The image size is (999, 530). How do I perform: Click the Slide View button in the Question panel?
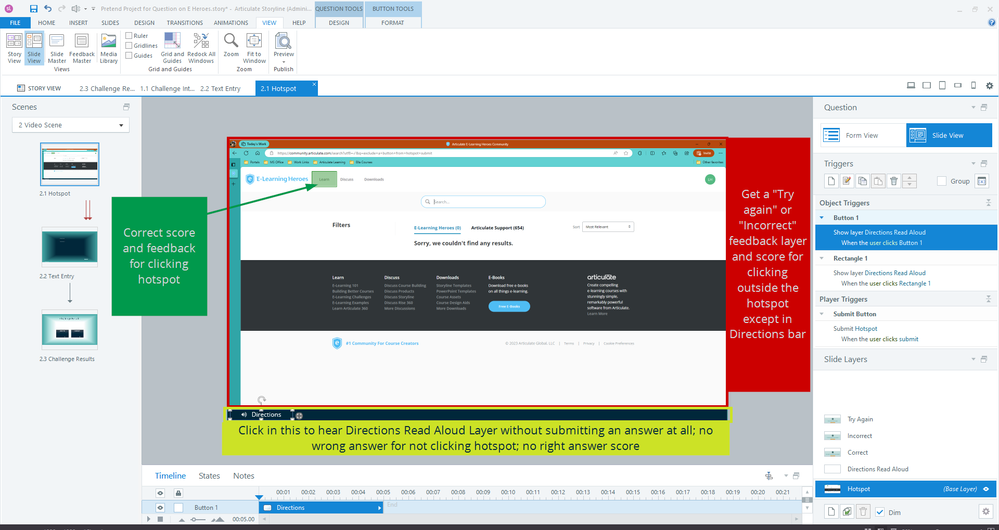click(x=949, y=135)
